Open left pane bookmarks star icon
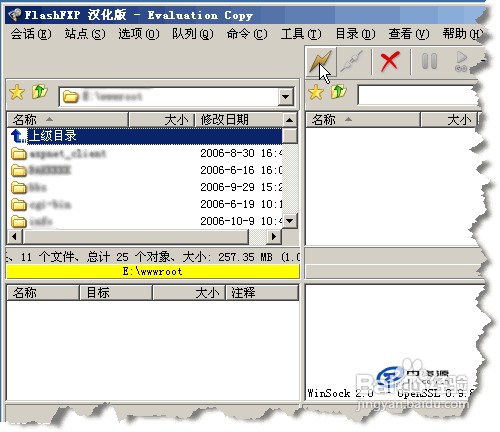Image resolution: width=500 pixels, height=432 pixels. pos(17,92)
